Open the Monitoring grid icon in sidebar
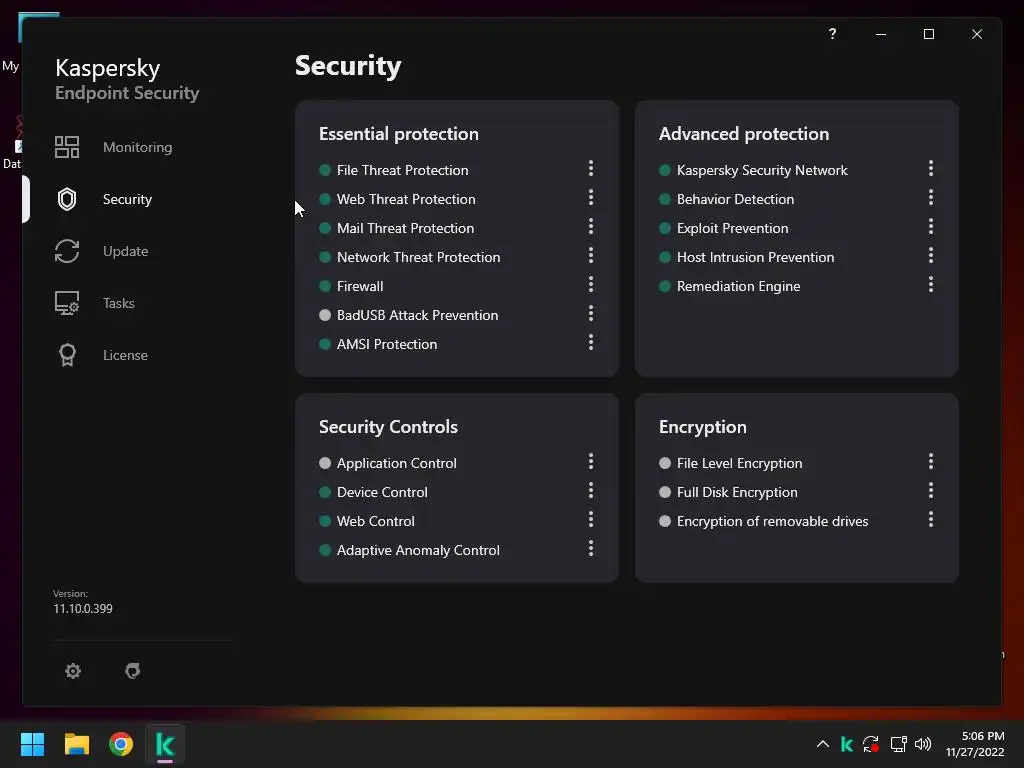This screenshot has height=768, width=1024. point(67,147)
